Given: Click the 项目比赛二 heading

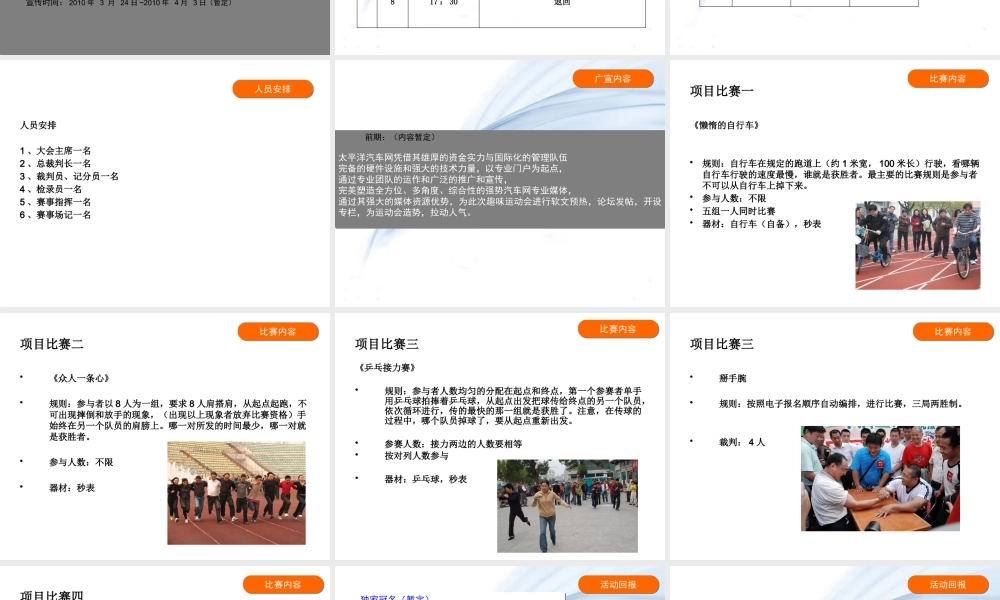Looking at the screenshot, I should pos(52,344).
